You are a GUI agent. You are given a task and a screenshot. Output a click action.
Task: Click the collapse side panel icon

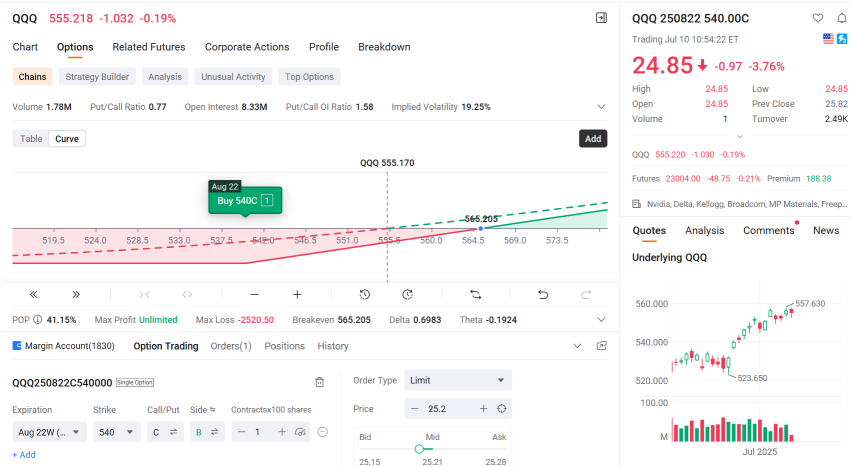coord(601,18)
